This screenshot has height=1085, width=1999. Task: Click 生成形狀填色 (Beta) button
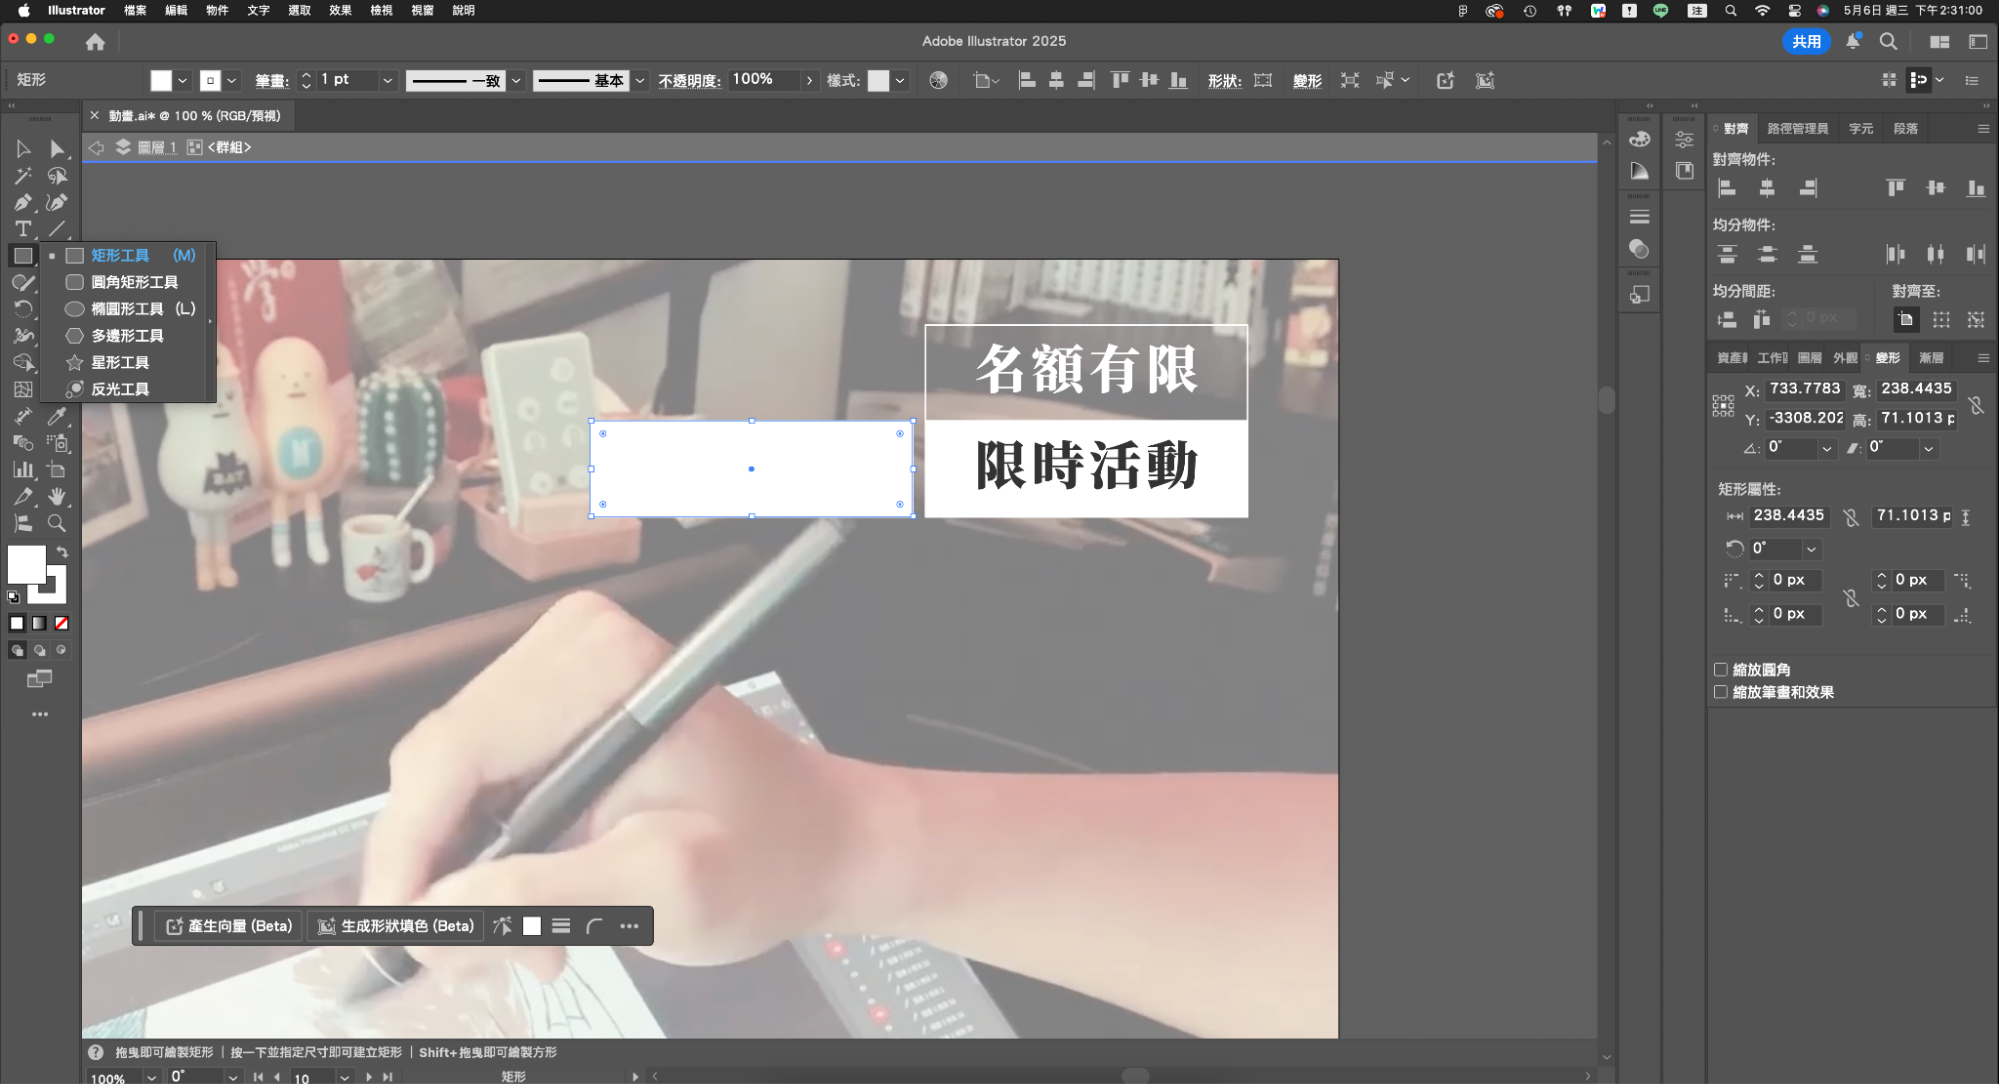point(395,926)
